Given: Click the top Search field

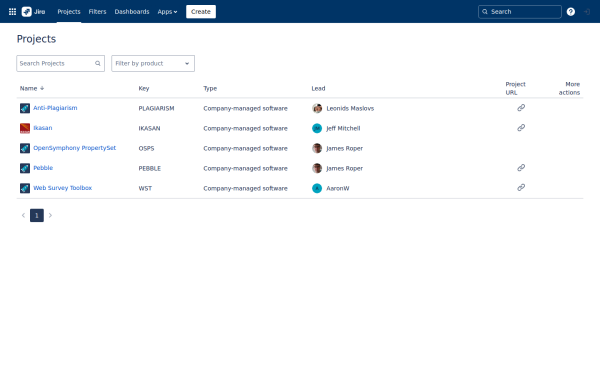Looking at the screenshot, I should coord(520,12).
